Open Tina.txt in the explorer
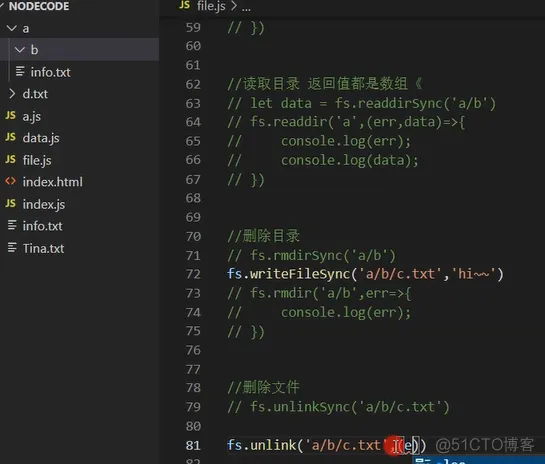The image size is (545, 464). (43, 249)
